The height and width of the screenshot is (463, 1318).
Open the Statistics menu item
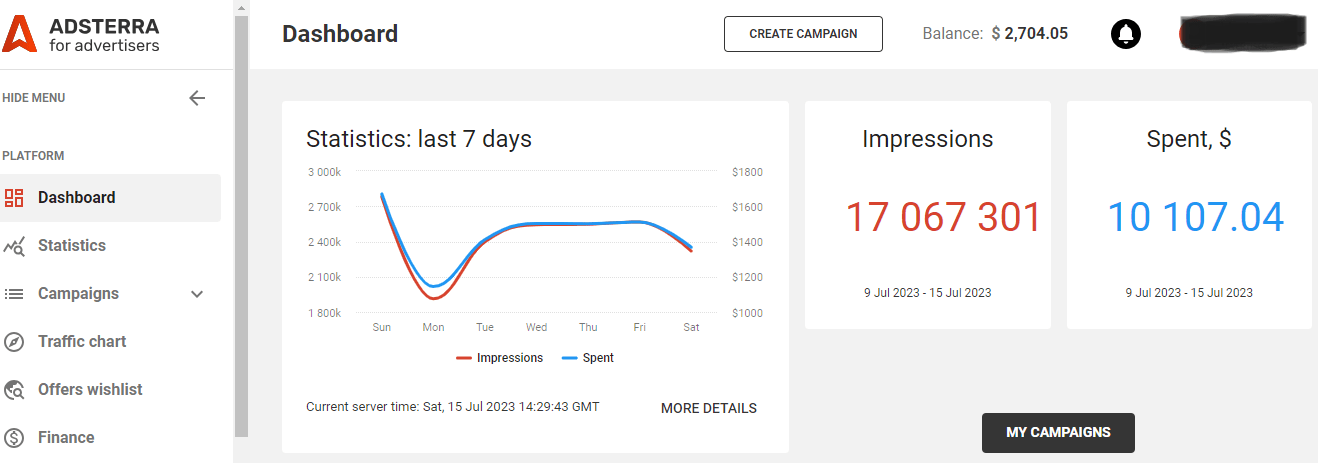[72, 246]
